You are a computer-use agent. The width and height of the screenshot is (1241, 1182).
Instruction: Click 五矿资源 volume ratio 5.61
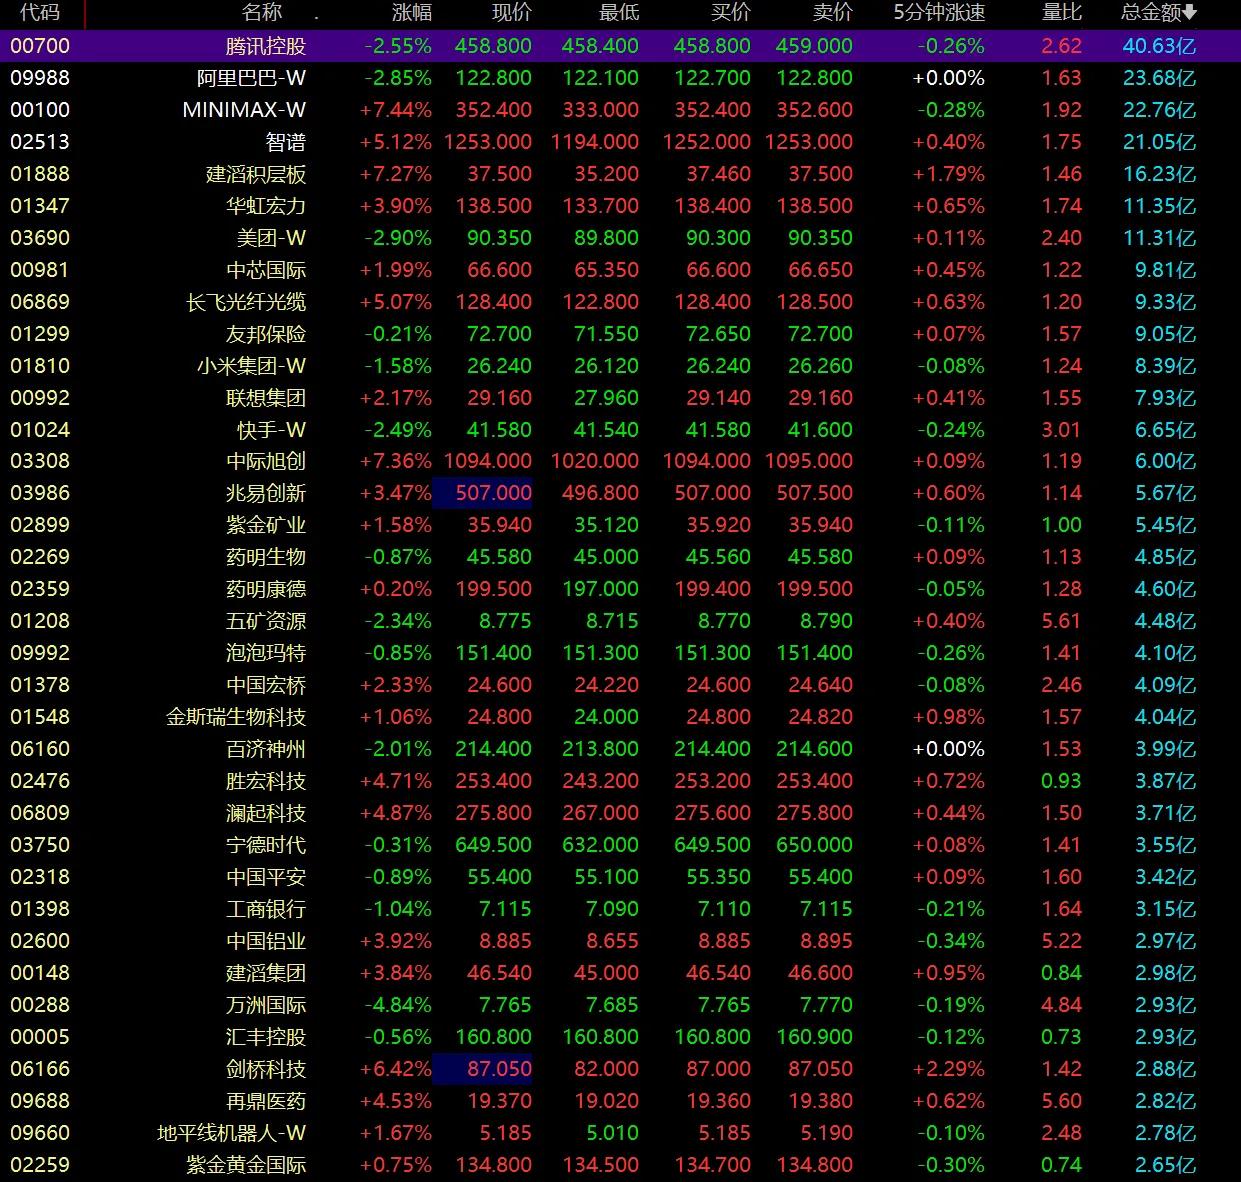[1061, 621]
